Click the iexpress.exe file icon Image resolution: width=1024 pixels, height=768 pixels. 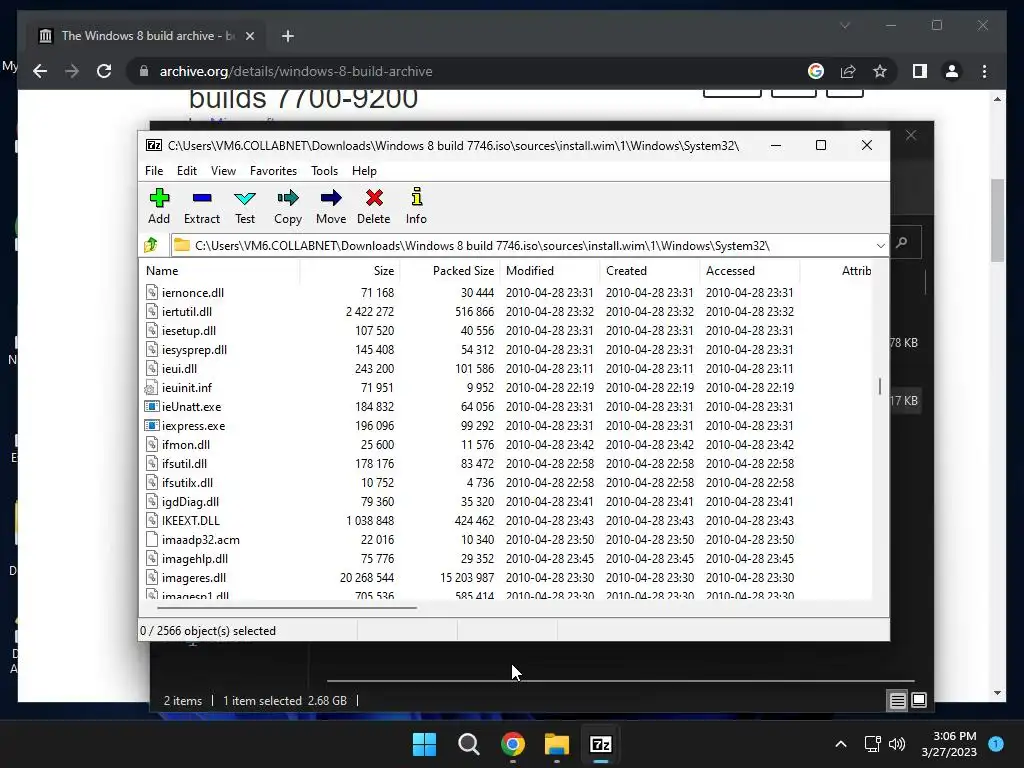152,425
